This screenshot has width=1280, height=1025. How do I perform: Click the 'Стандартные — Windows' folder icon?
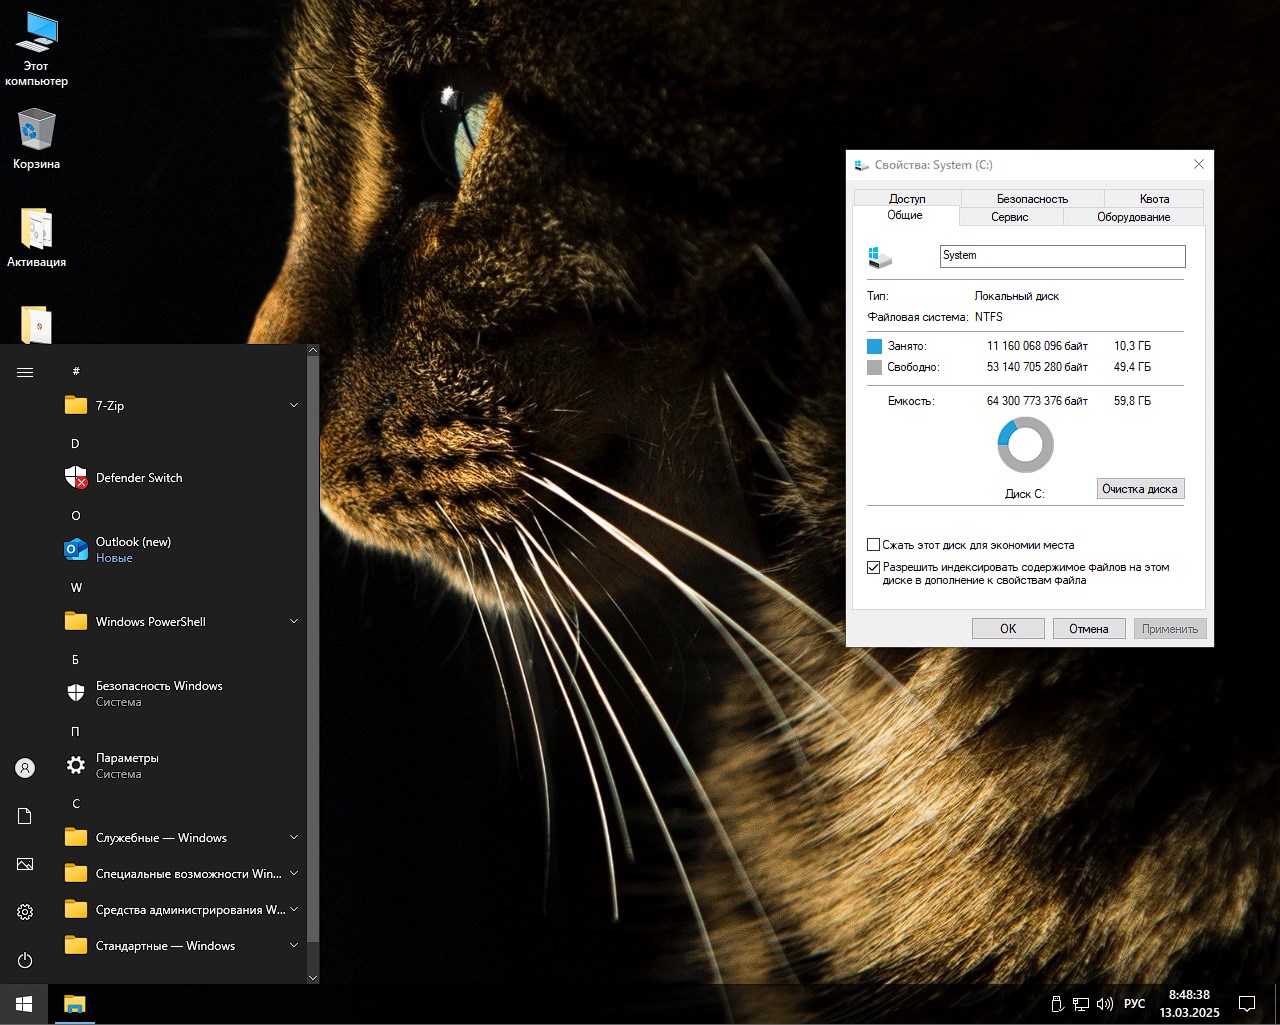76,945
